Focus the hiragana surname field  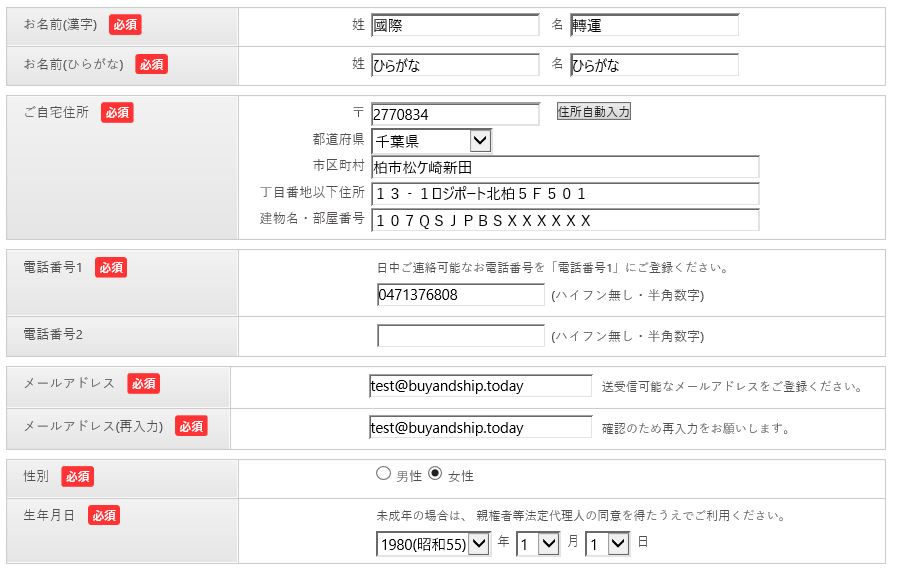click(454, 65)
